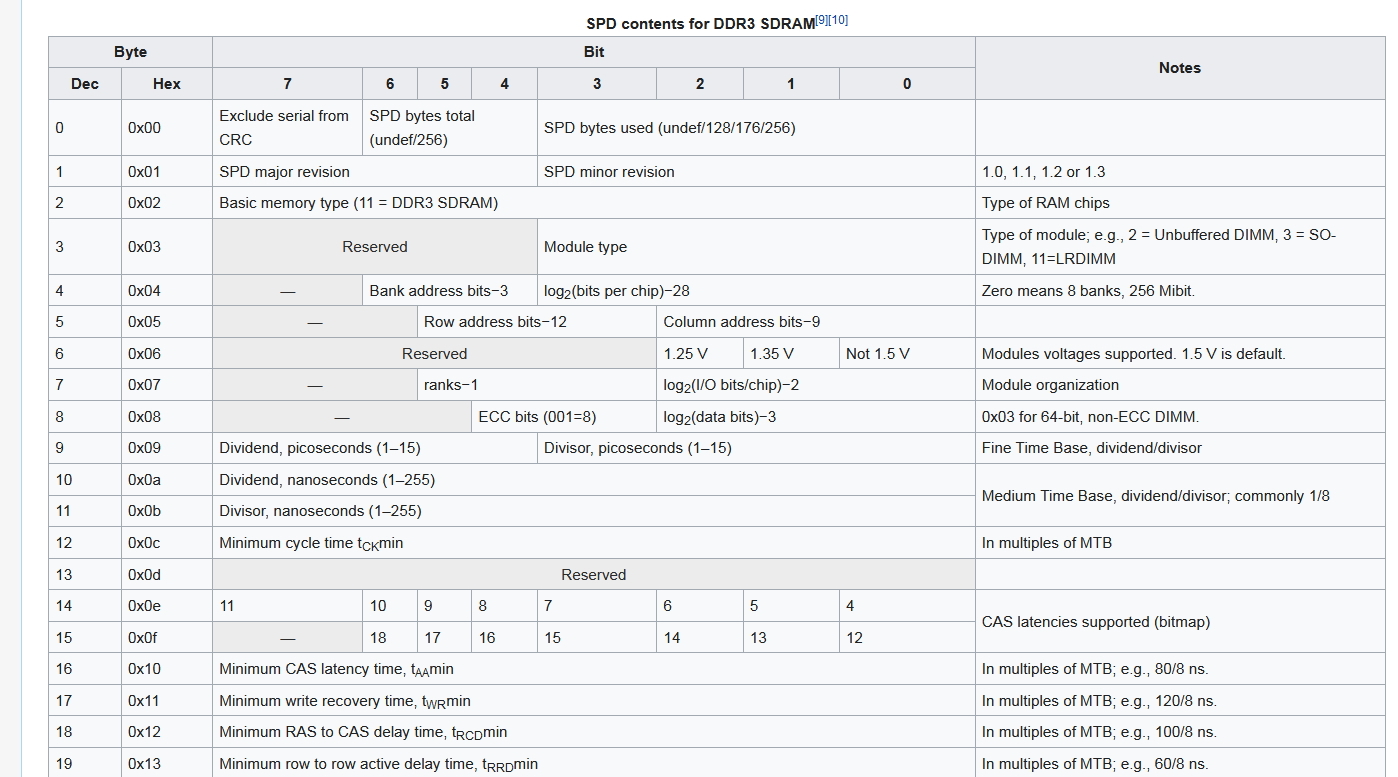The width and height of the screenshot is (1398, 777).
Task: Click the 'Minimum cycle time' cell
Action: coord(311,543)
